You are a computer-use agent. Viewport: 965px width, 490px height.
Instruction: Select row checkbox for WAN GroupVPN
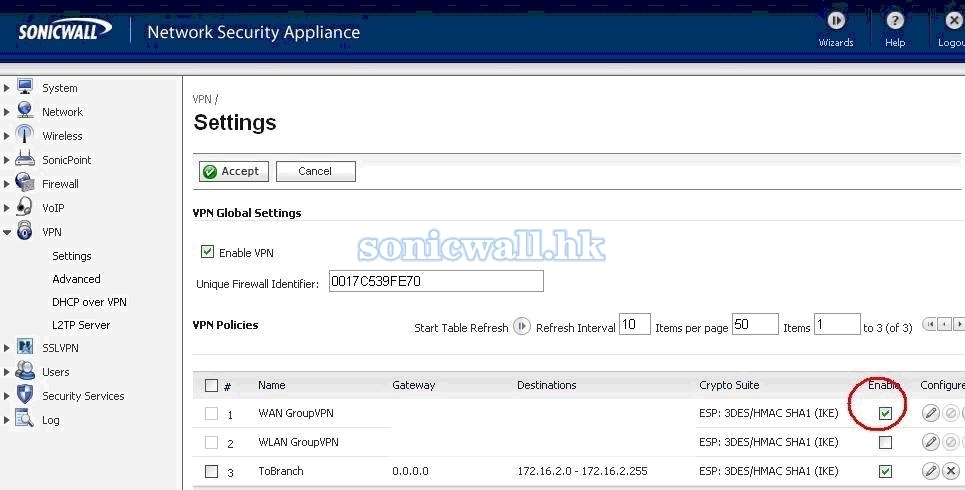click(x=211, y=413)
